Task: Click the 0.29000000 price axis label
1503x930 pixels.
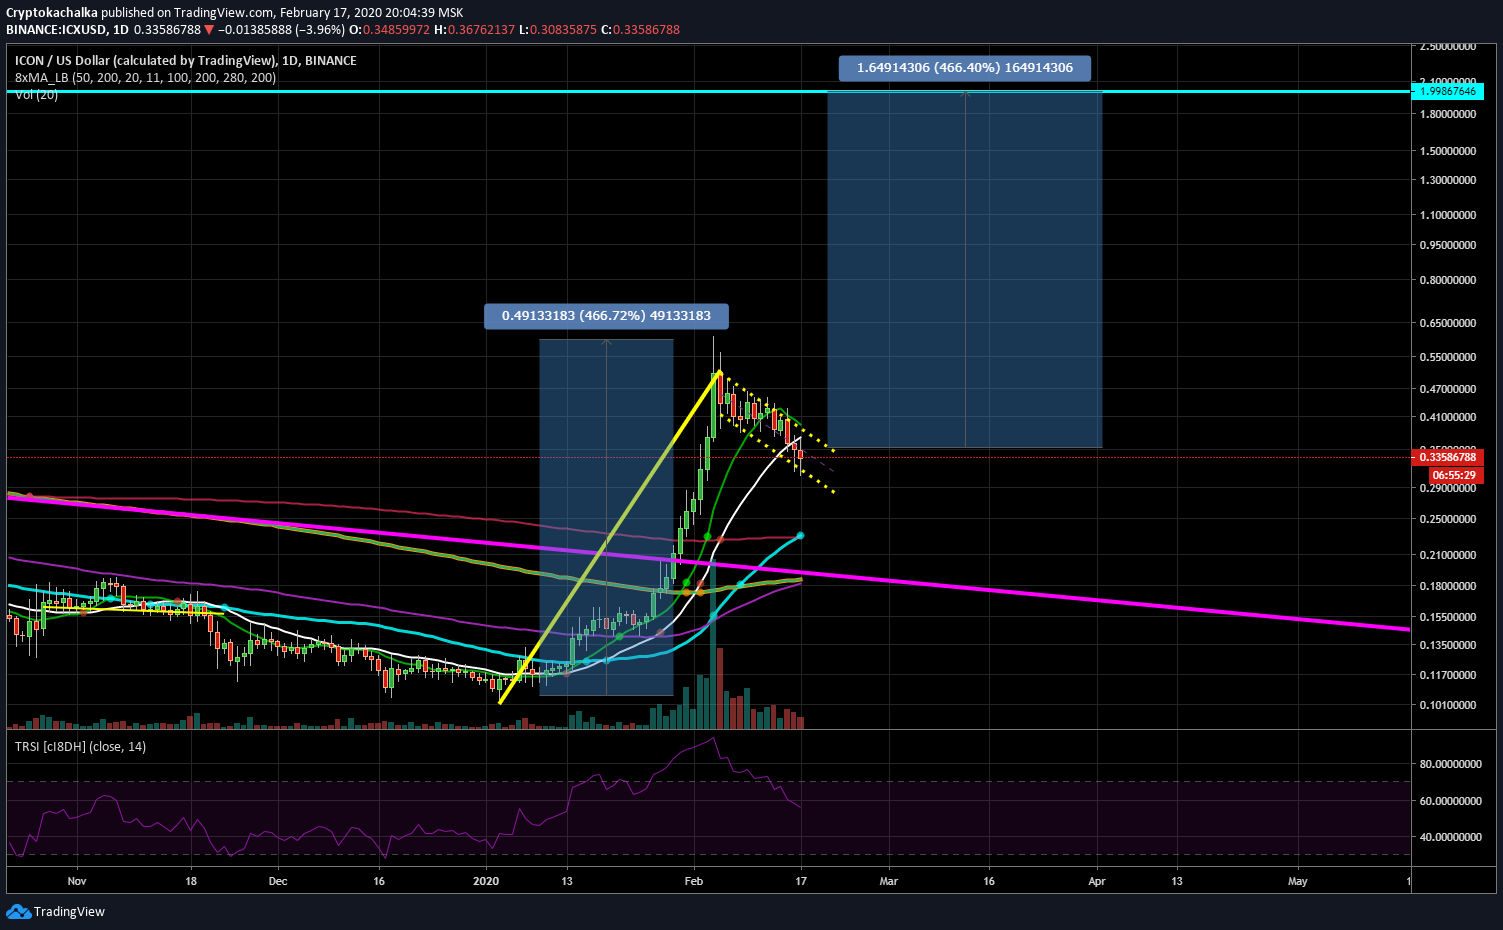Action: (x=1447, y=488)
